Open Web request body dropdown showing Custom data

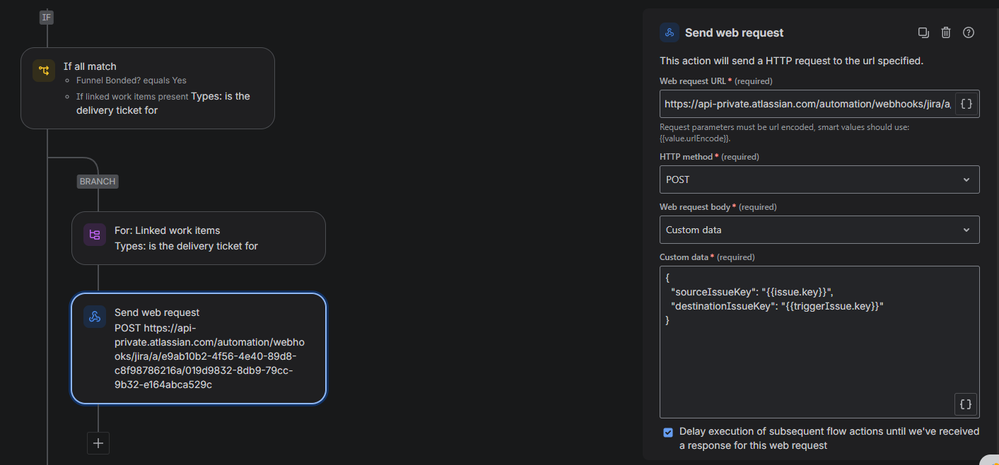click(x=819, y=229)
